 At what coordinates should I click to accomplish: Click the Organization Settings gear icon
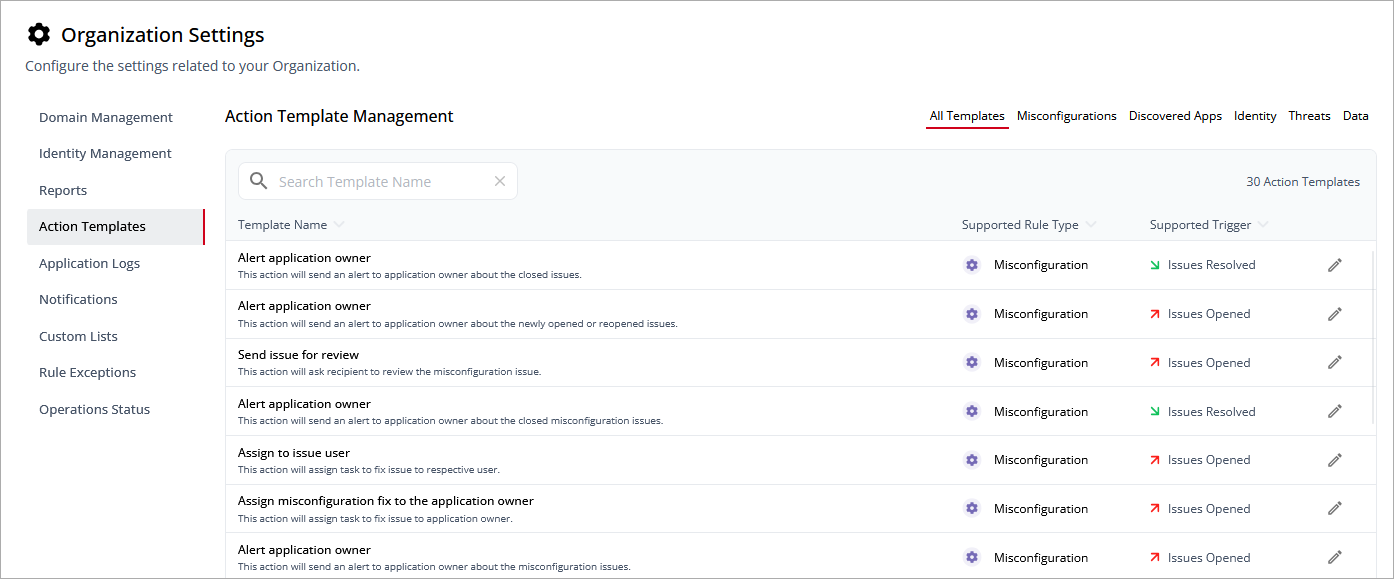[x=39, y=35]
